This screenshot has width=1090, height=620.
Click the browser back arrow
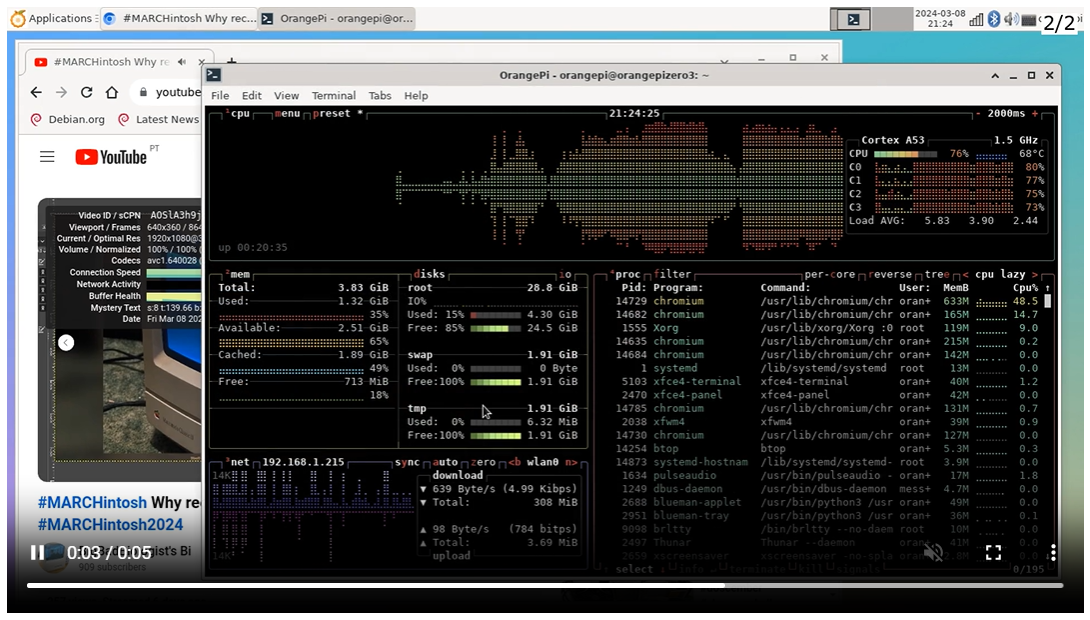click(36, 92)
